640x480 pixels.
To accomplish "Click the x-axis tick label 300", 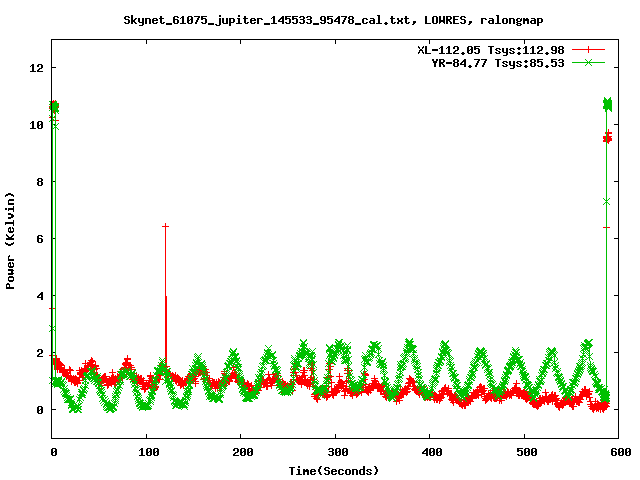I will tap(335, 453).
